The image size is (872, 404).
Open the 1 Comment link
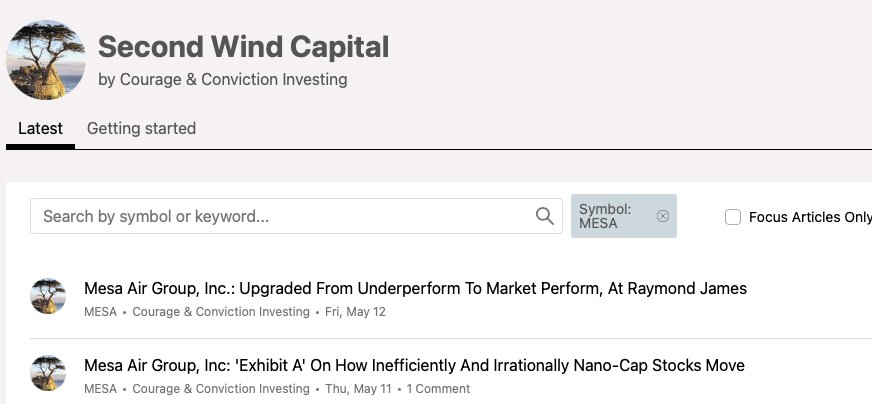tap(438, 389)
